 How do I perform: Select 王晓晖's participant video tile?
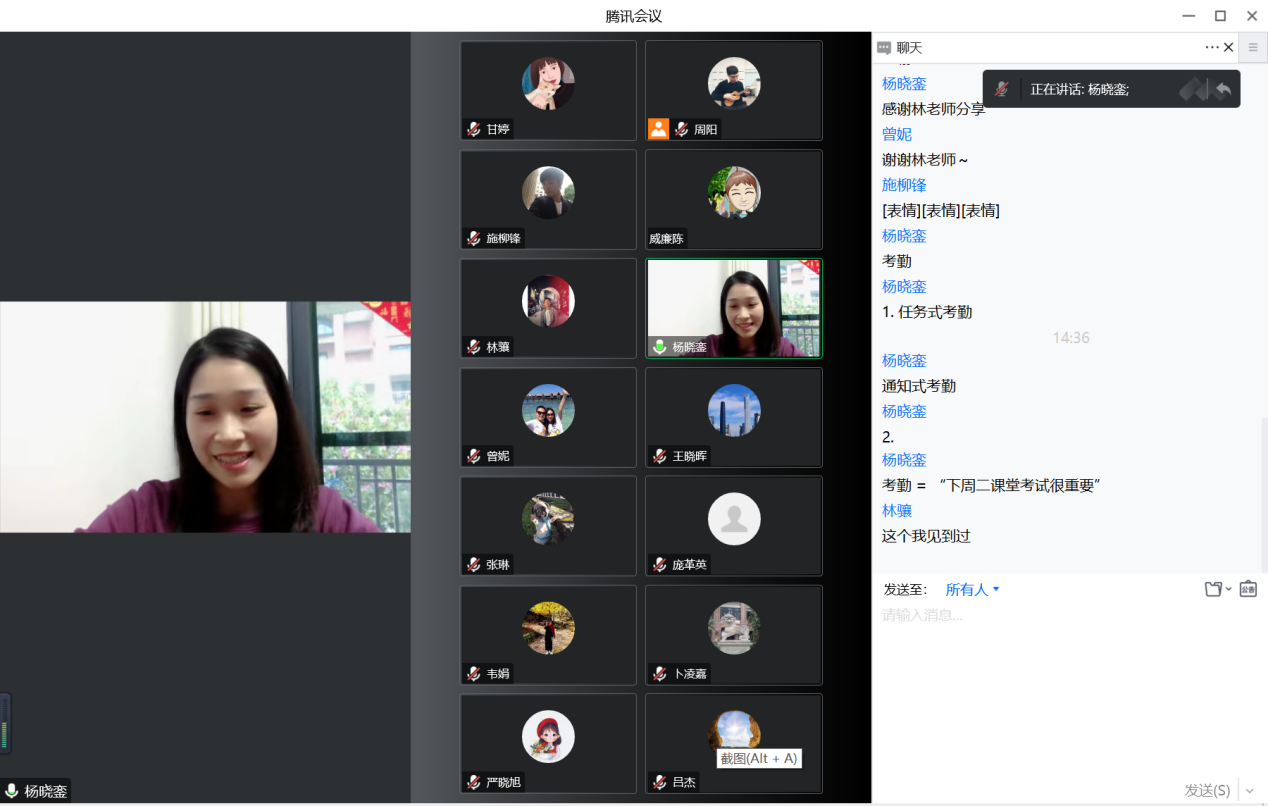coord(734,417)
